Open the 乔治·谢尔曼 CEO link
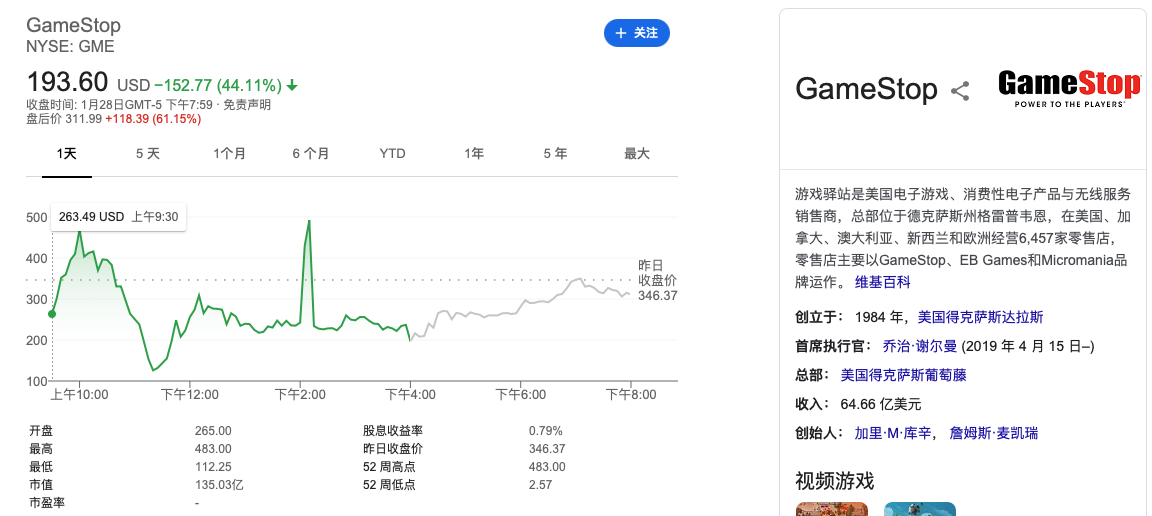The height and width of the screenshot is (516, 1152). click(x=918, y=346)
